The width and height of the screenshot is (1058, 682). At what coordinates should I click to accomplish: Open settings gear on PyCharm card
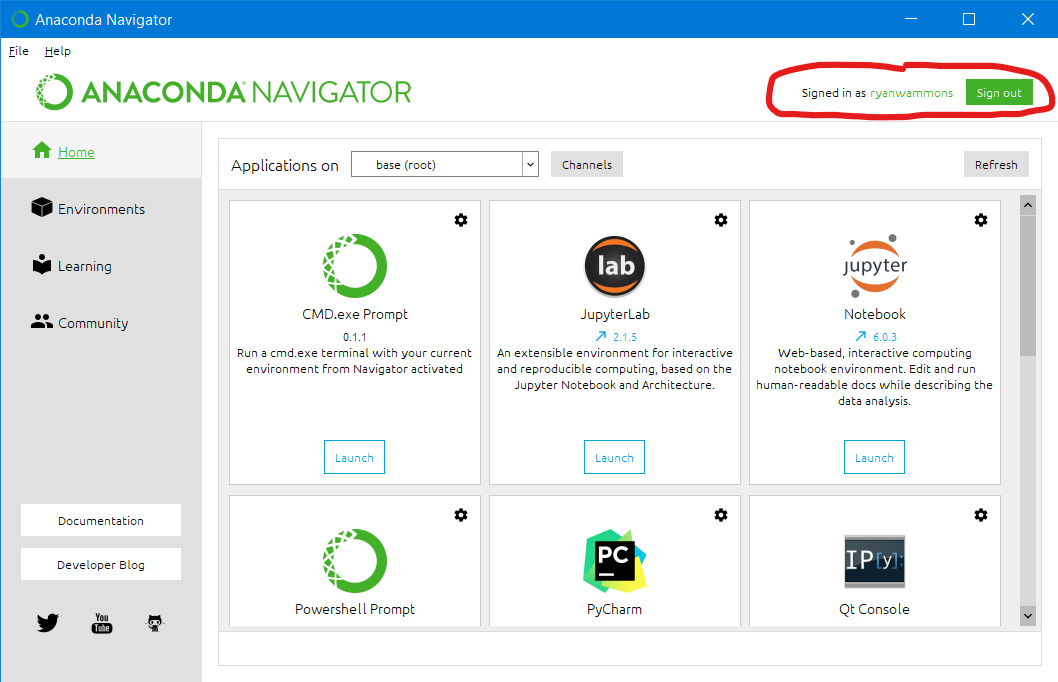721,515
